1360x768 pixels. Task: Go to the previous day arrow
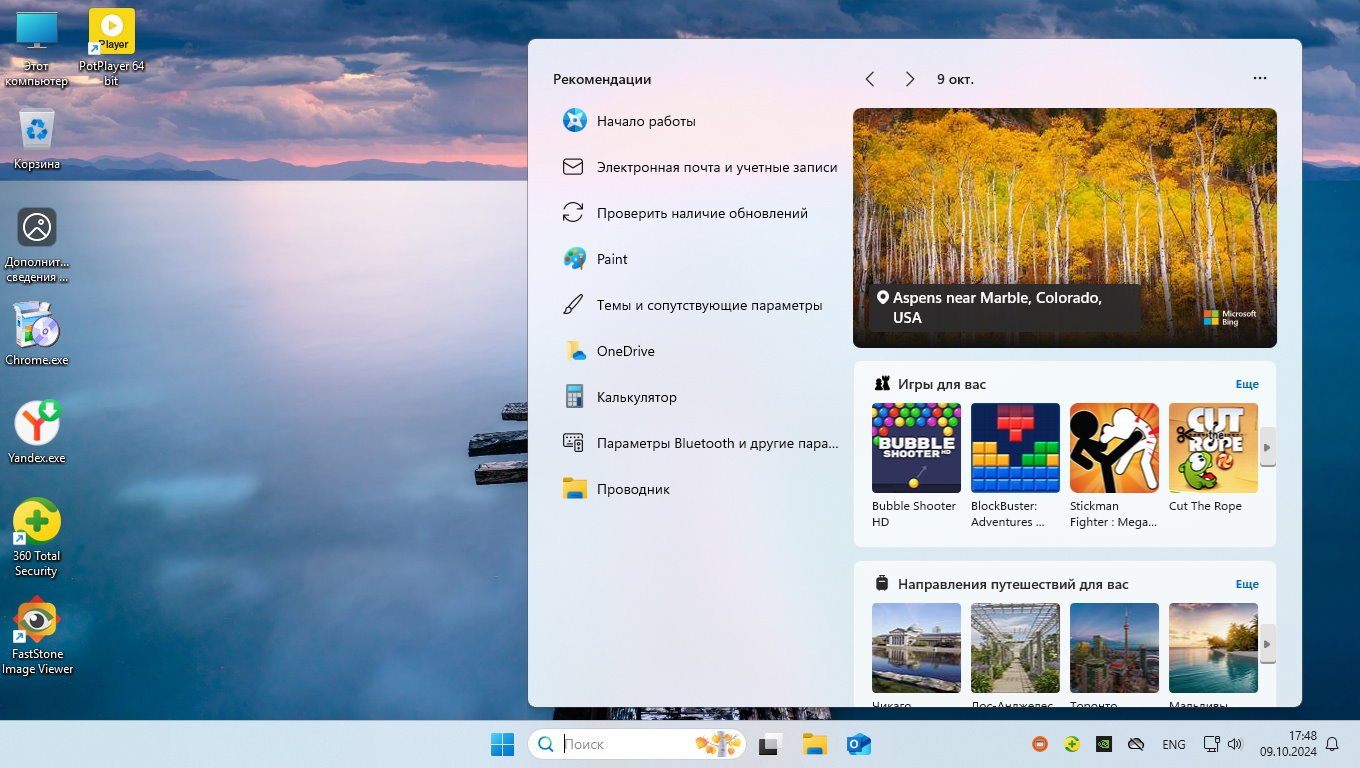[x=870, y=79]
